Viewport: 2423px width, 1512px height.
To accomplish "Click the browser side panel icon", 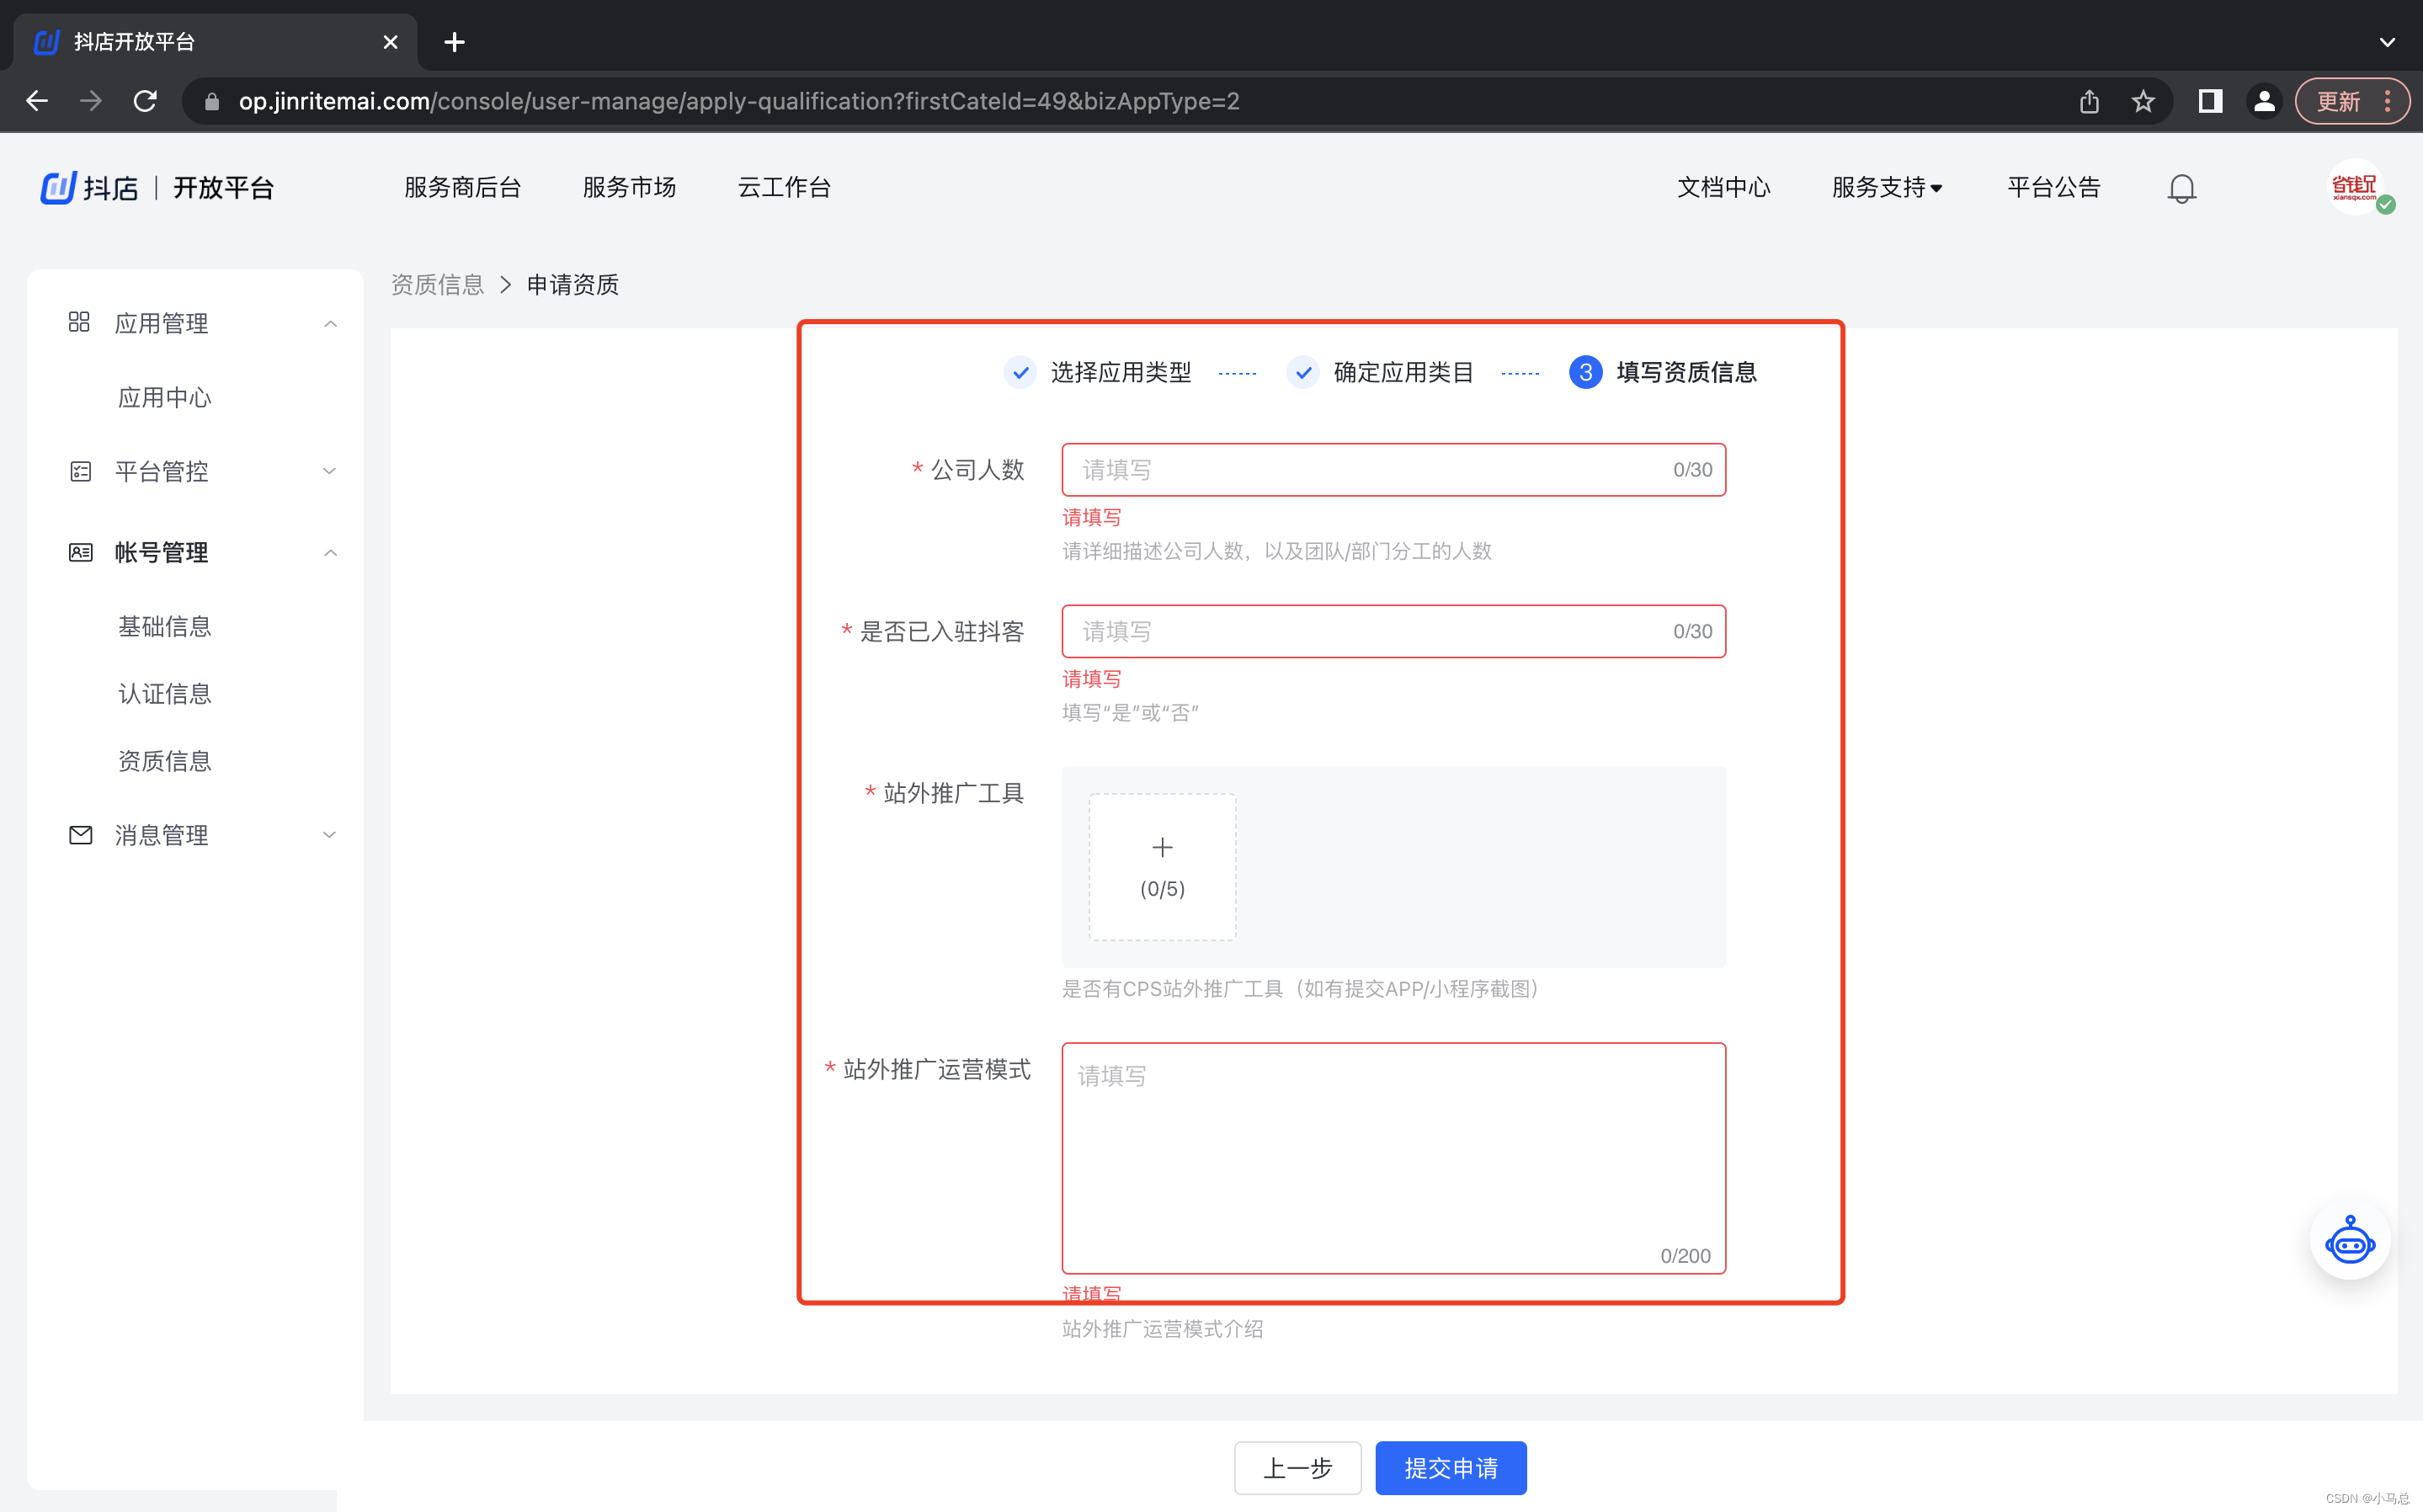I will point(2210,101).
